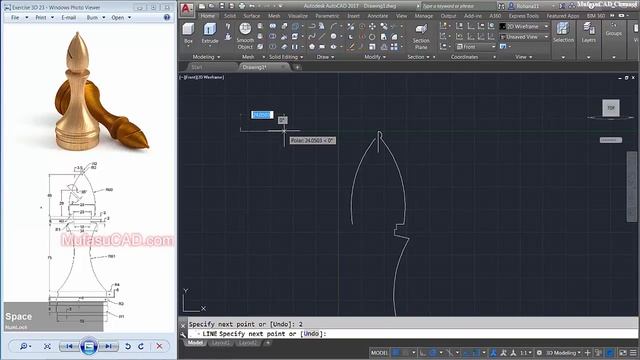Open the 3D Modeling workspace dropdown
Screen dimensions: 640x360
(563, 353)
